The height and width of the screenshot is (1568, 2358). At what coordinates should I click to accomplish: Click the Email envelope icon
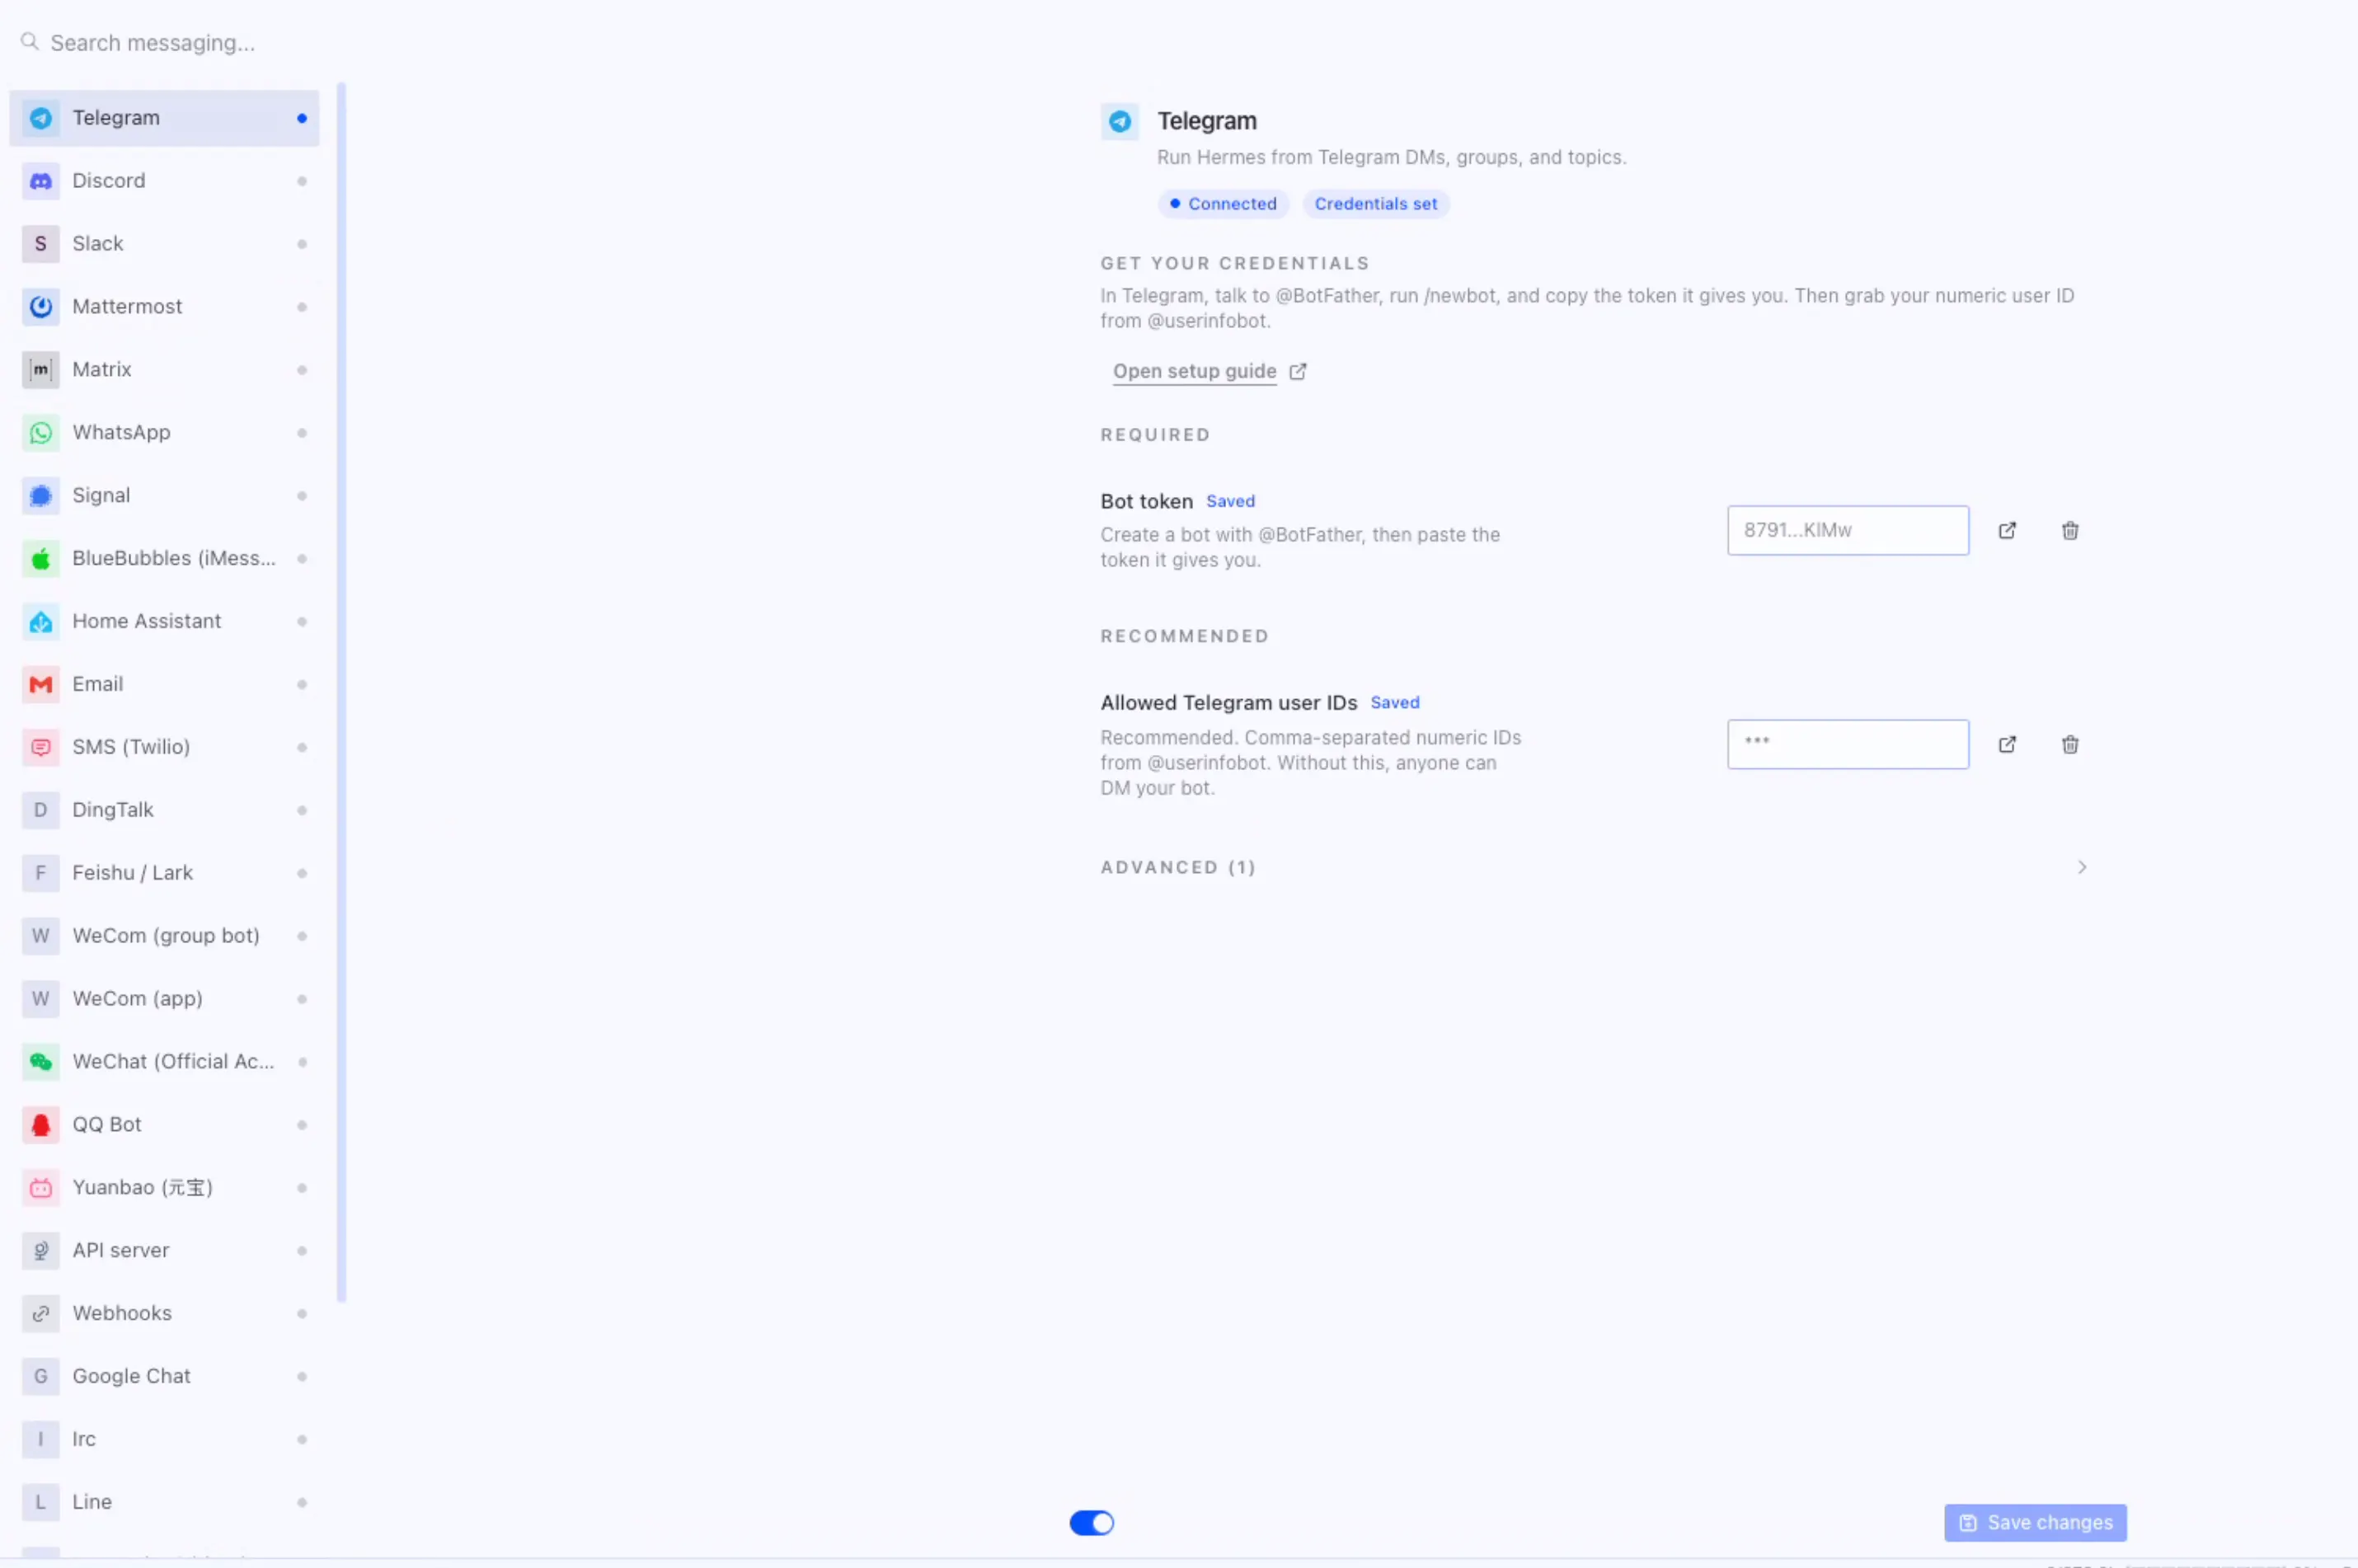coord(41,685)
